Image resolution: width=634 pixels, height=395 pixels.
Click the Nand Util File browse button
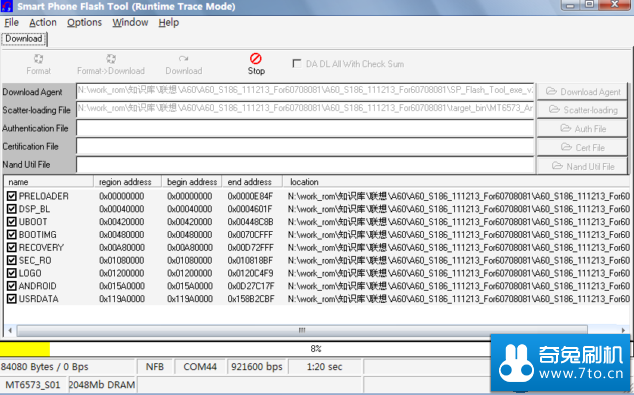coord(582,166)
